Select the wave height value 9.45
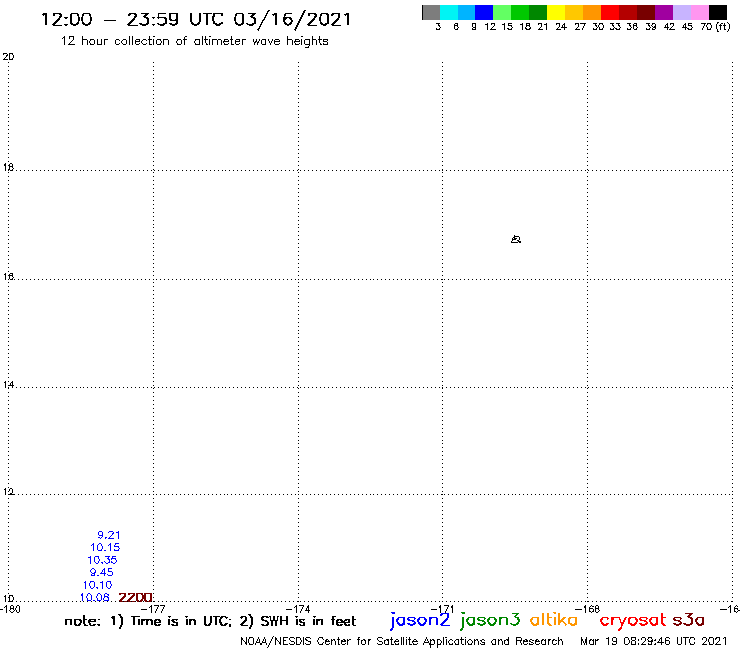The height and width of the screenshot is (650, 740). pyautogui.click(x=101, y=572)
